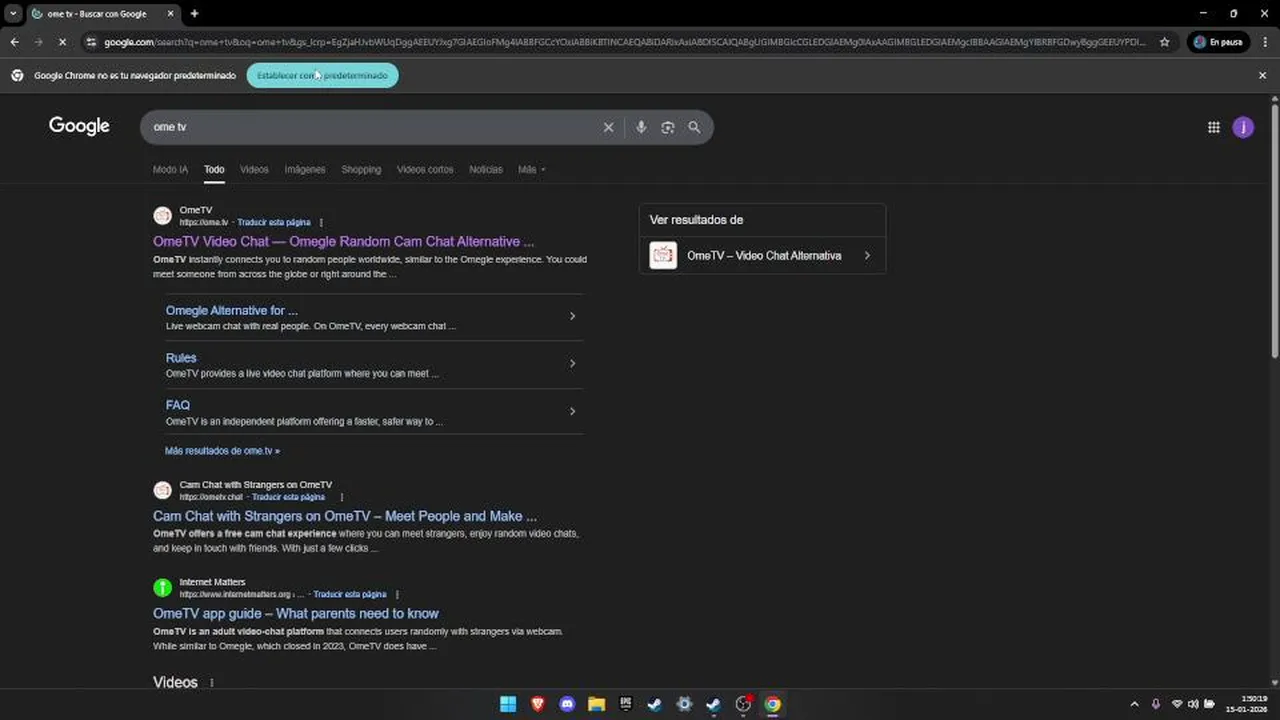Switch to Modo IA tab
The height and width of the screenshot is (720, 1280).
click(170, 169)
